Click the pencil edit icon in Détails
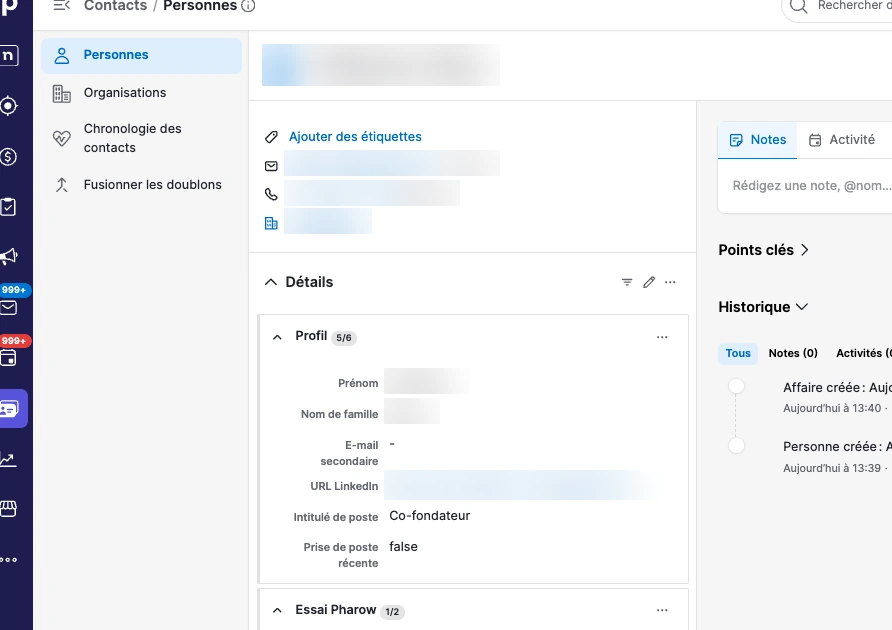 point(649,282)
